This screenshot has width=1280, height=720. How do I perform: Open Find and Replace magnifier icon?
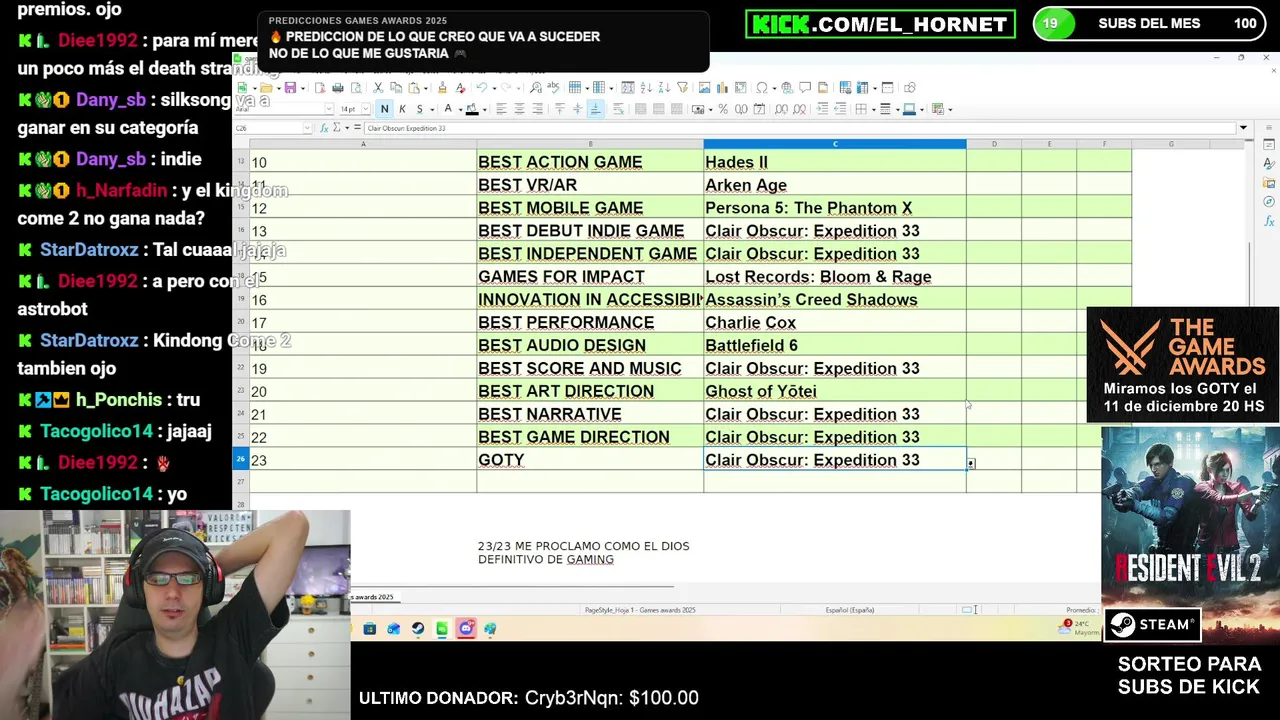536,88
